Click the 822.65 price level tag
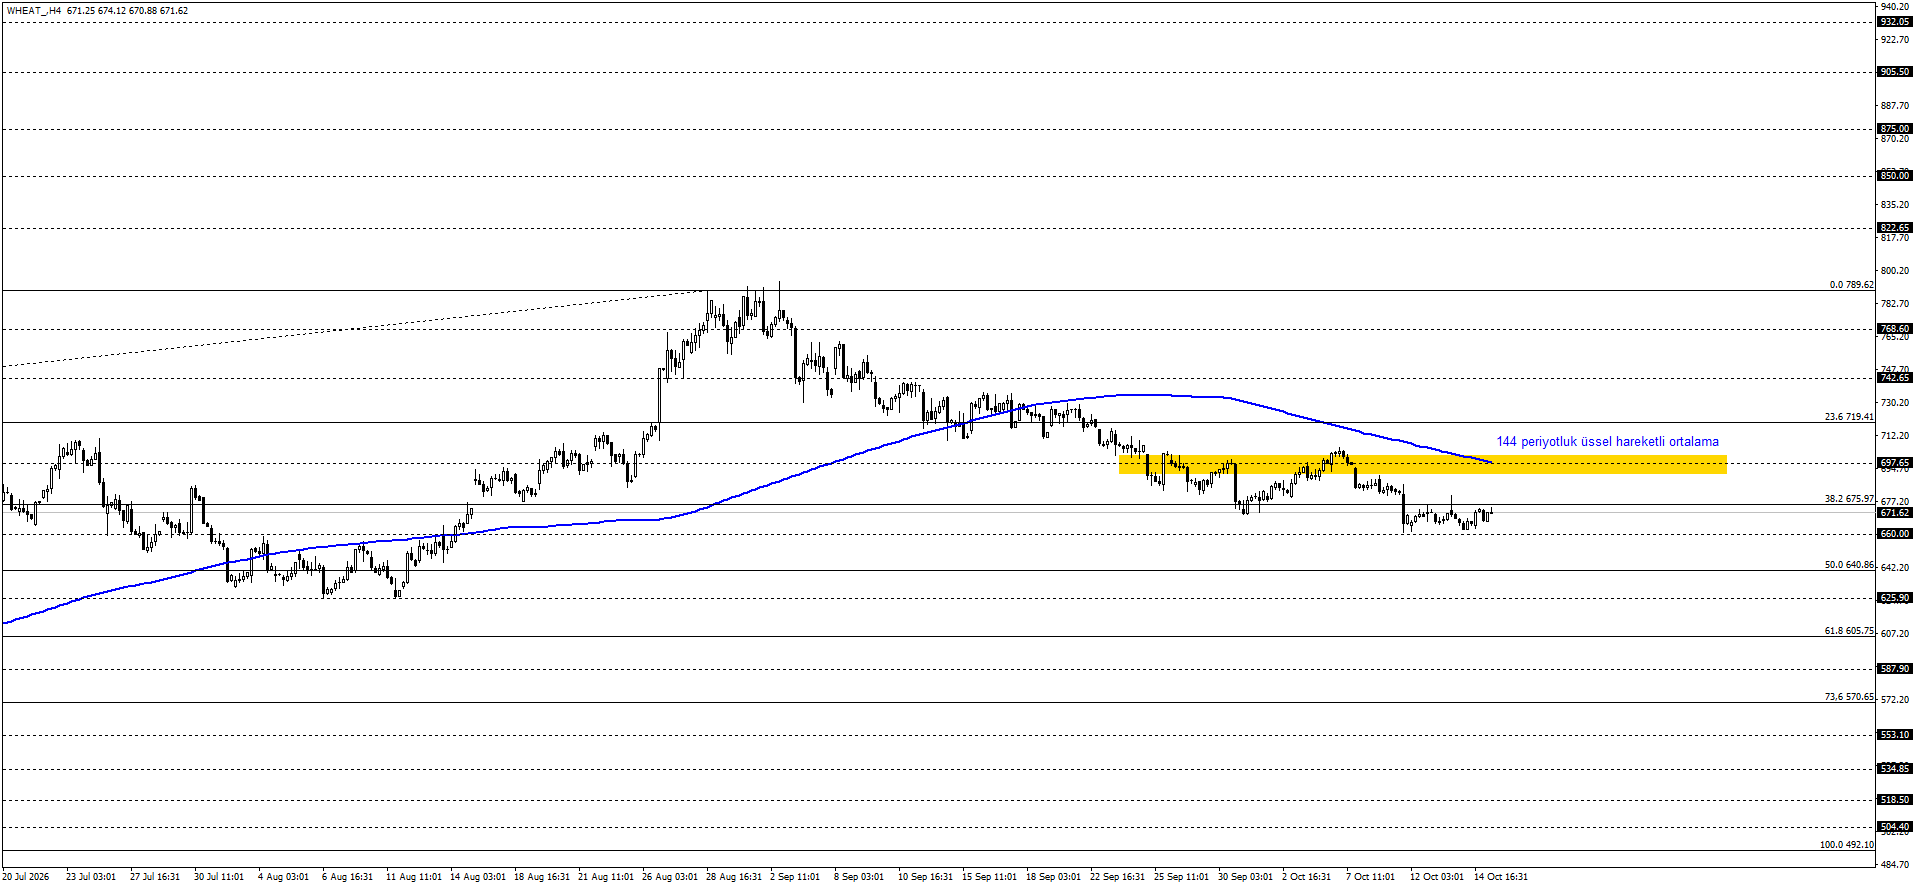Image resolution: width=1916 pixels, height=888 pixels. click(x=1895, y=228)
